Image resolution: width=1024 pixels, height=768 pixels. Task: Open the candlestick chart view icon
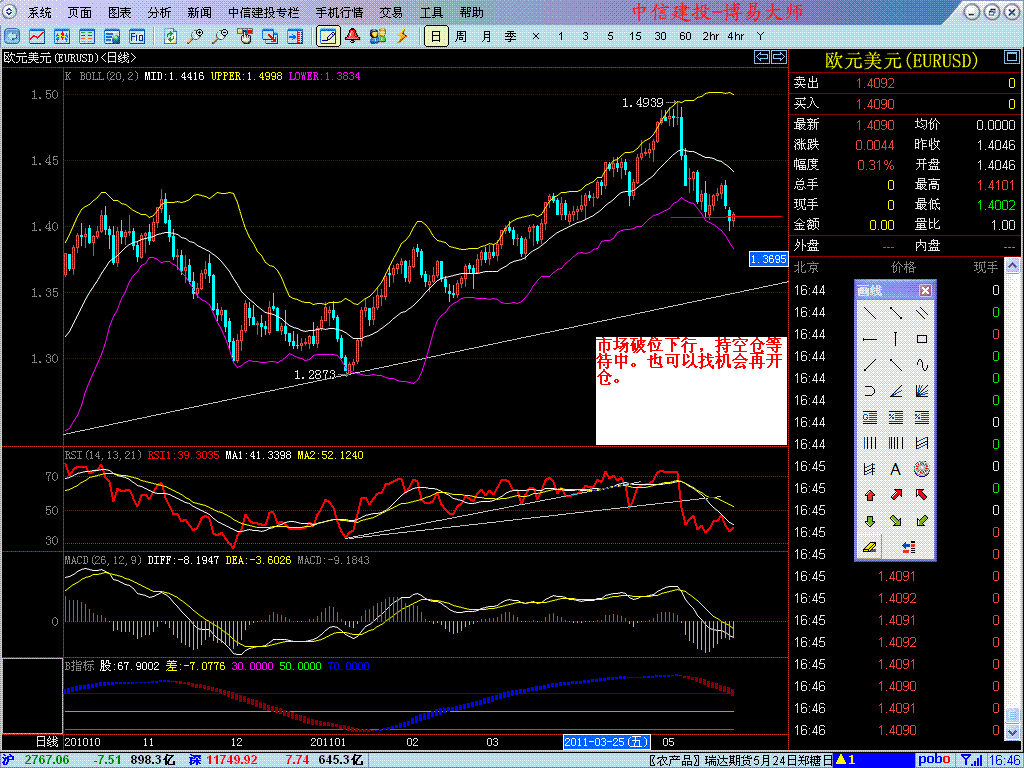(x=62, y=37)
